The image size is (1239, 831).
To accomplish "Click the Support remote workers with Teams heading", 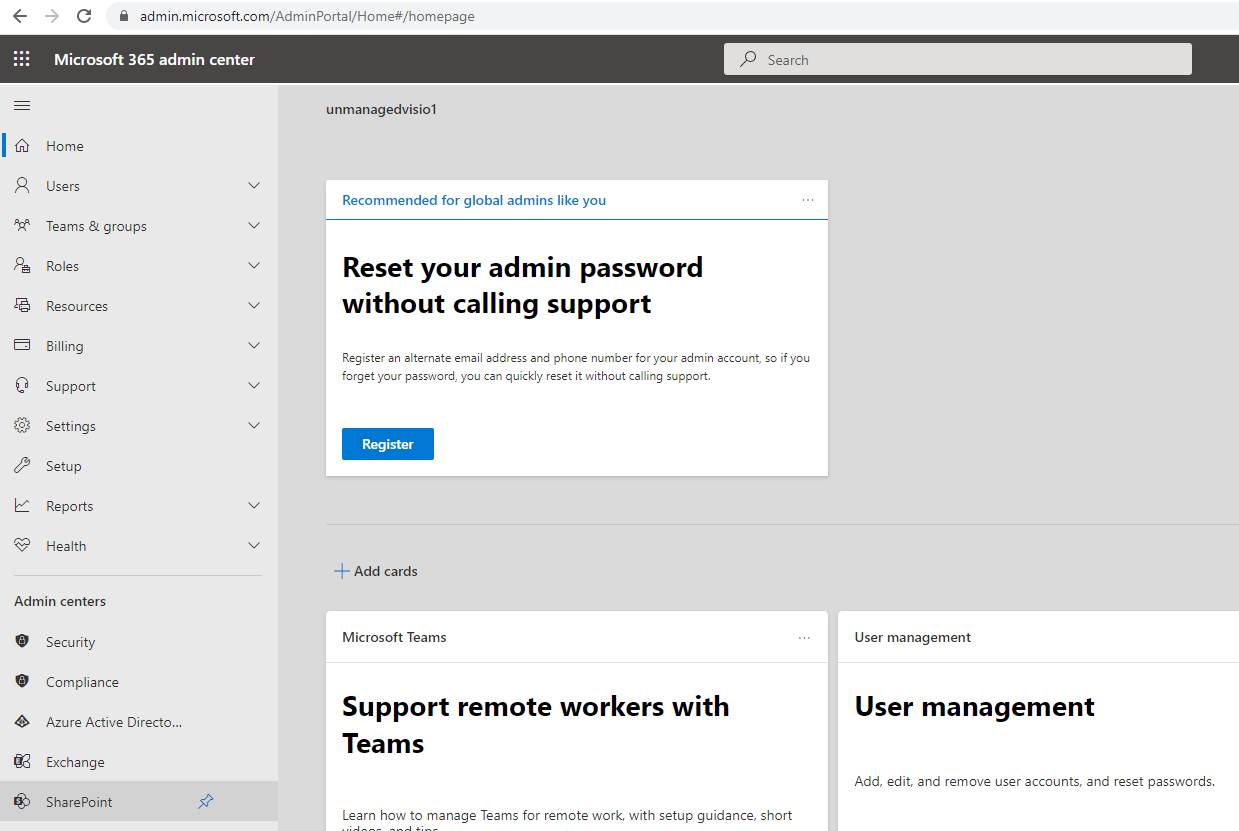I will pyautogui.click(x=536, y=725).
